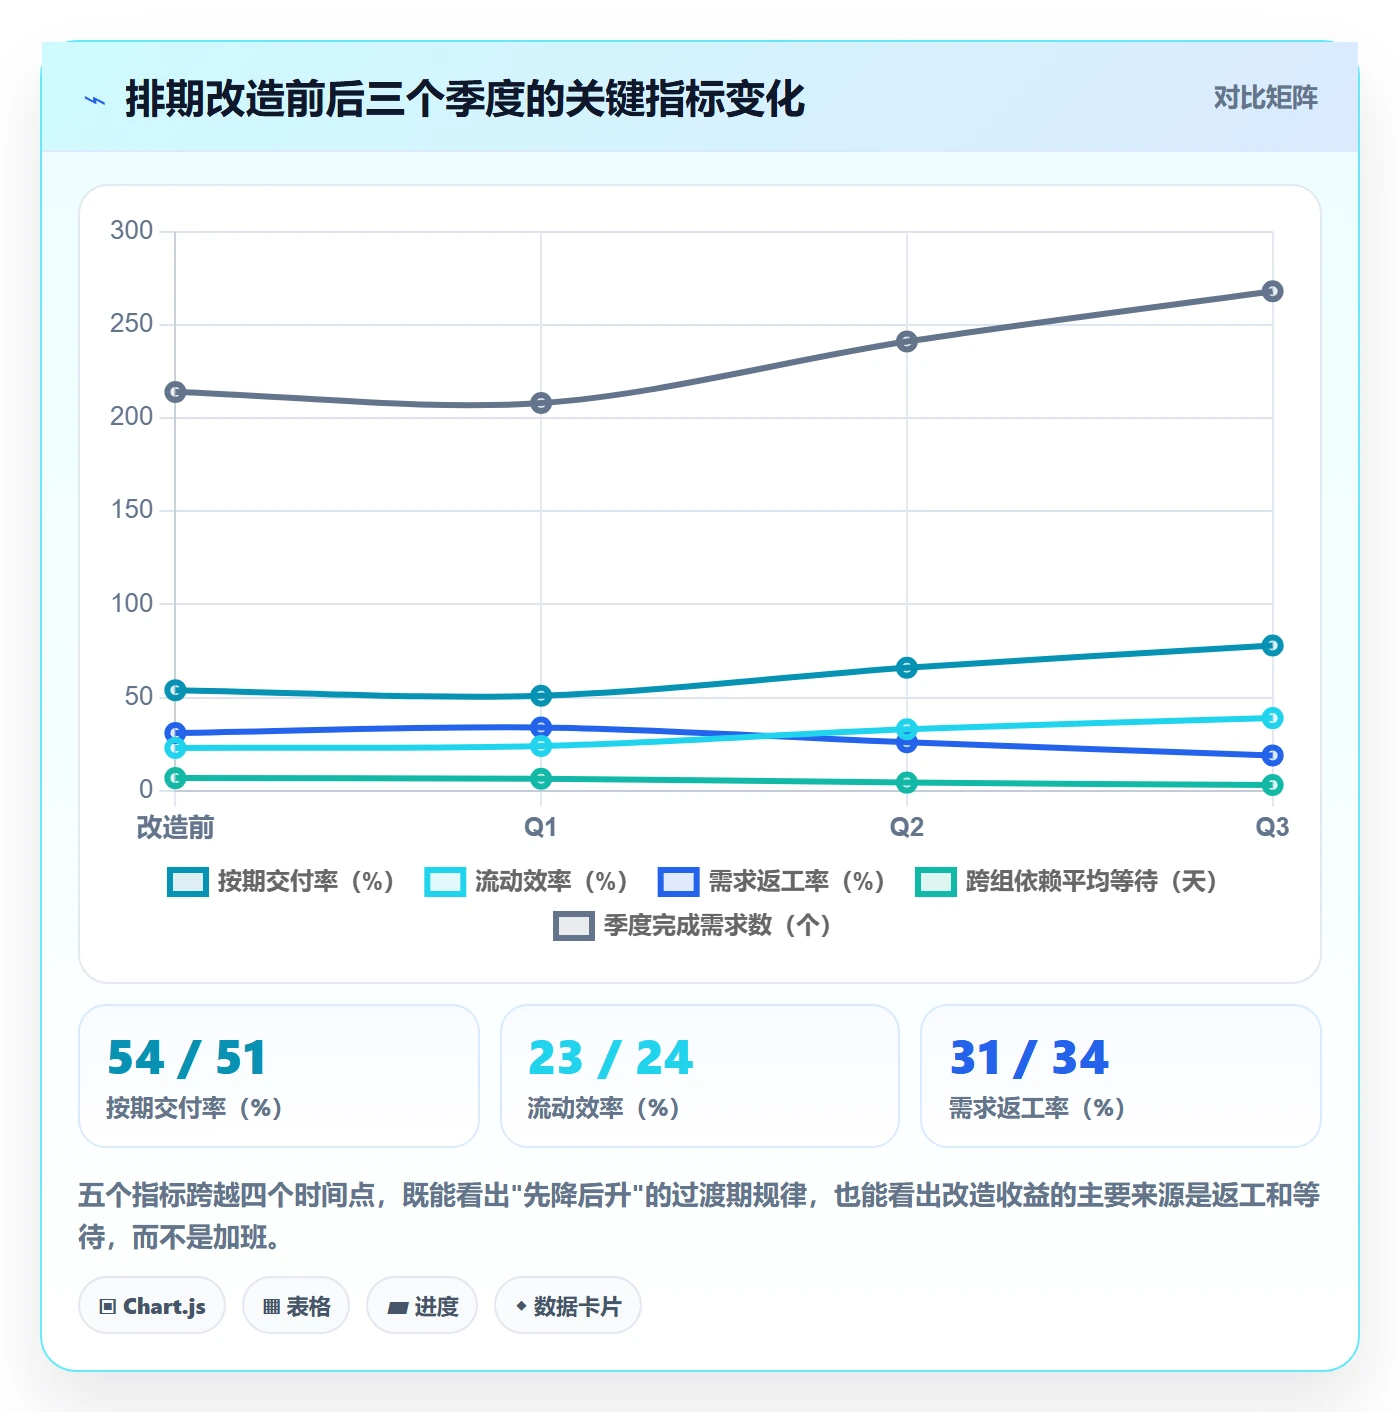Screen dimensions: 1400x1412
Task: Click the 改造前 x-axis label
Action: tap(175, 827)
